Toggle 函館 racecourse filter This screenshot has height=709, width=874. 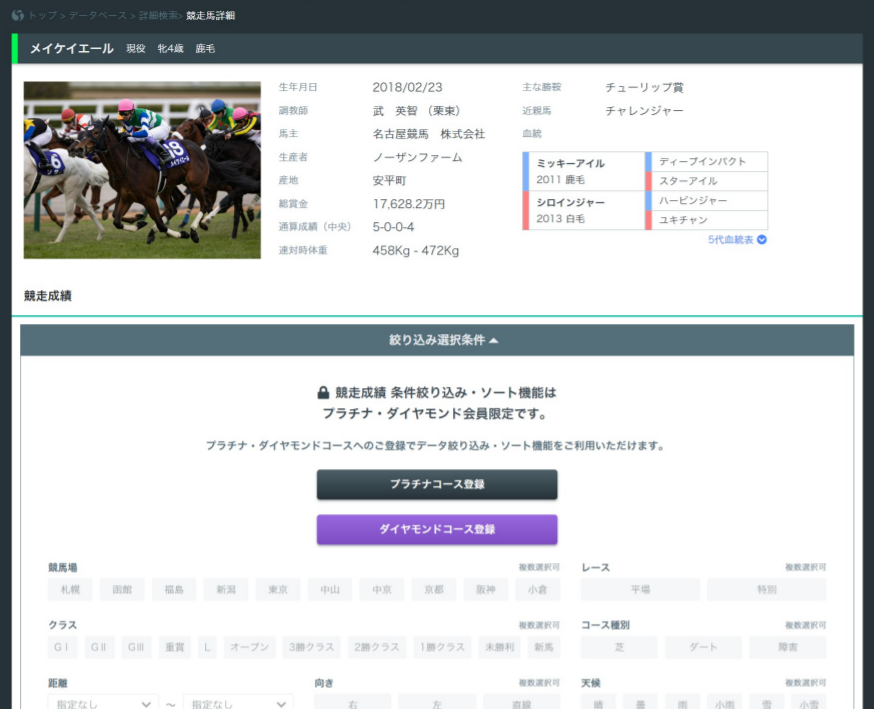tap(122, 590)
